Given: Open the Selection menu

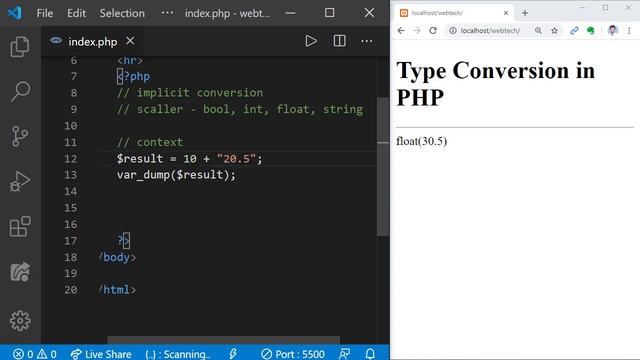Looking at the screenshot, I should [122, 13].
